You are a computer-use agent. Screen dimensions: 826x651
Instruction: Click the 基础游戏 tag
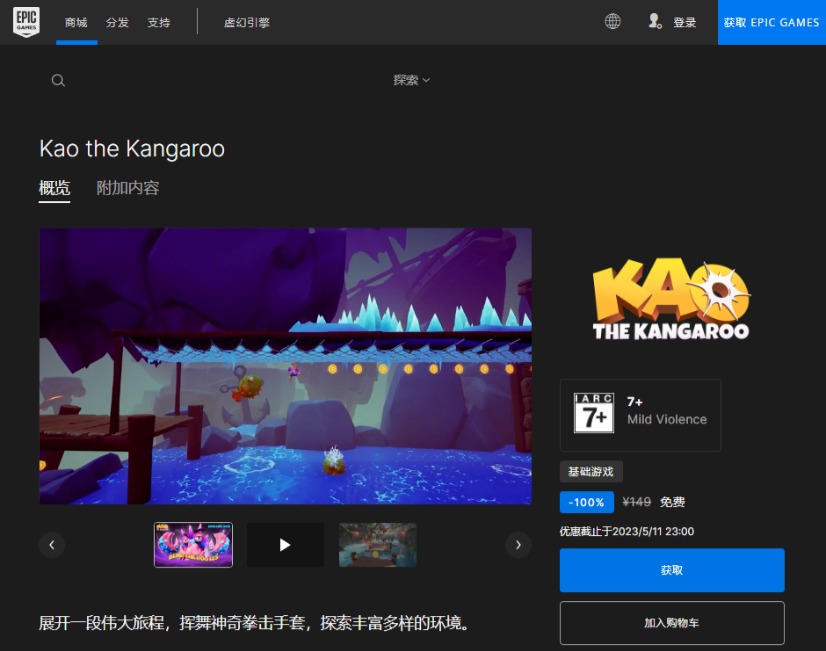(591, 471)
